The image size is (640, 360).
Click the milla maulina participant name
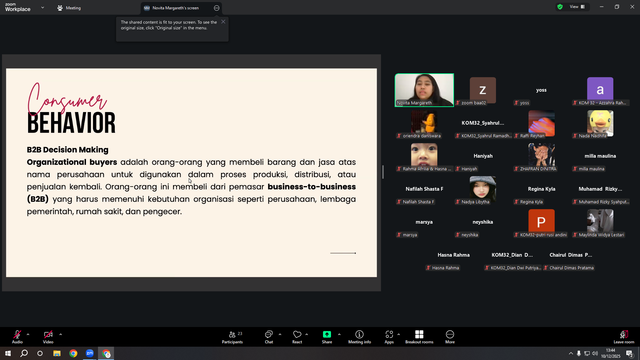(600, 156)
